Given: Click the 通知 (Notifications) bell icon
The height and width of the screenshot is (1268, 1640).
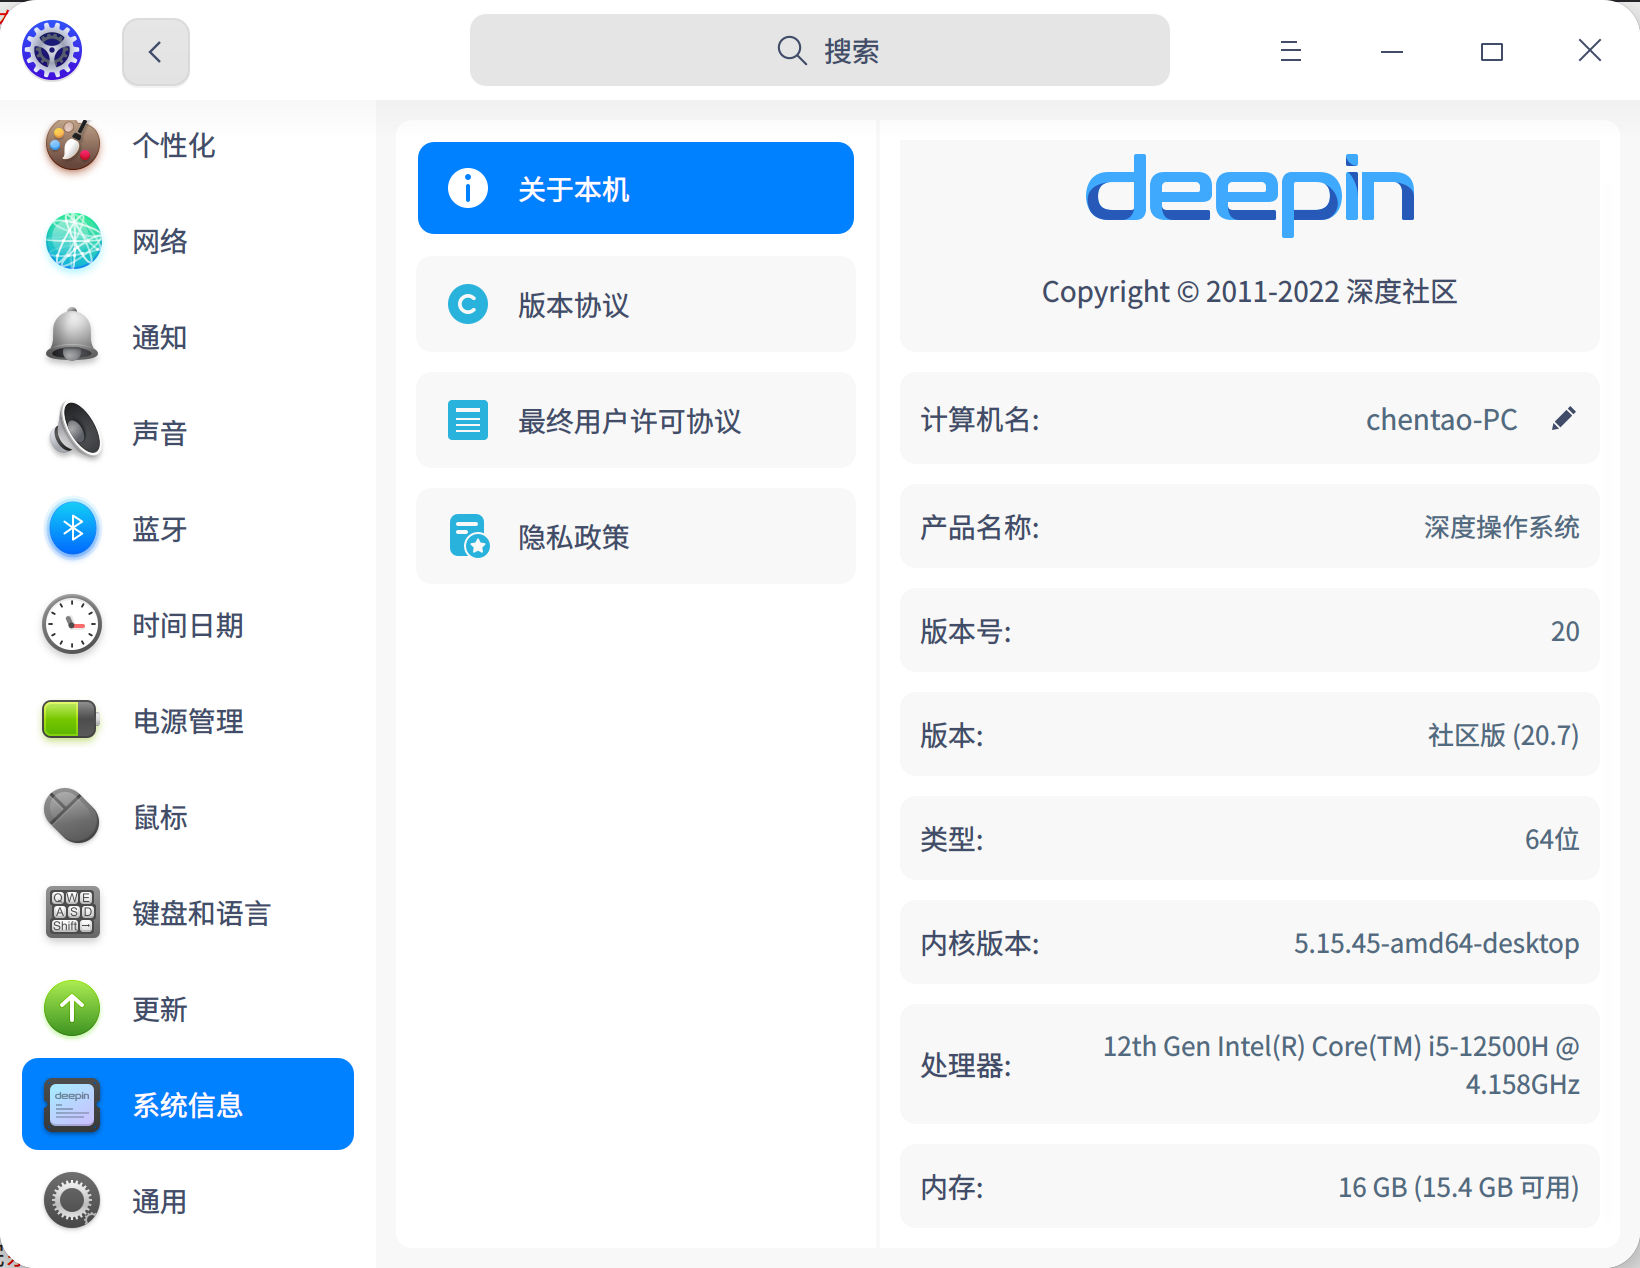Looking at the screenshot, I should pos(71,337).
